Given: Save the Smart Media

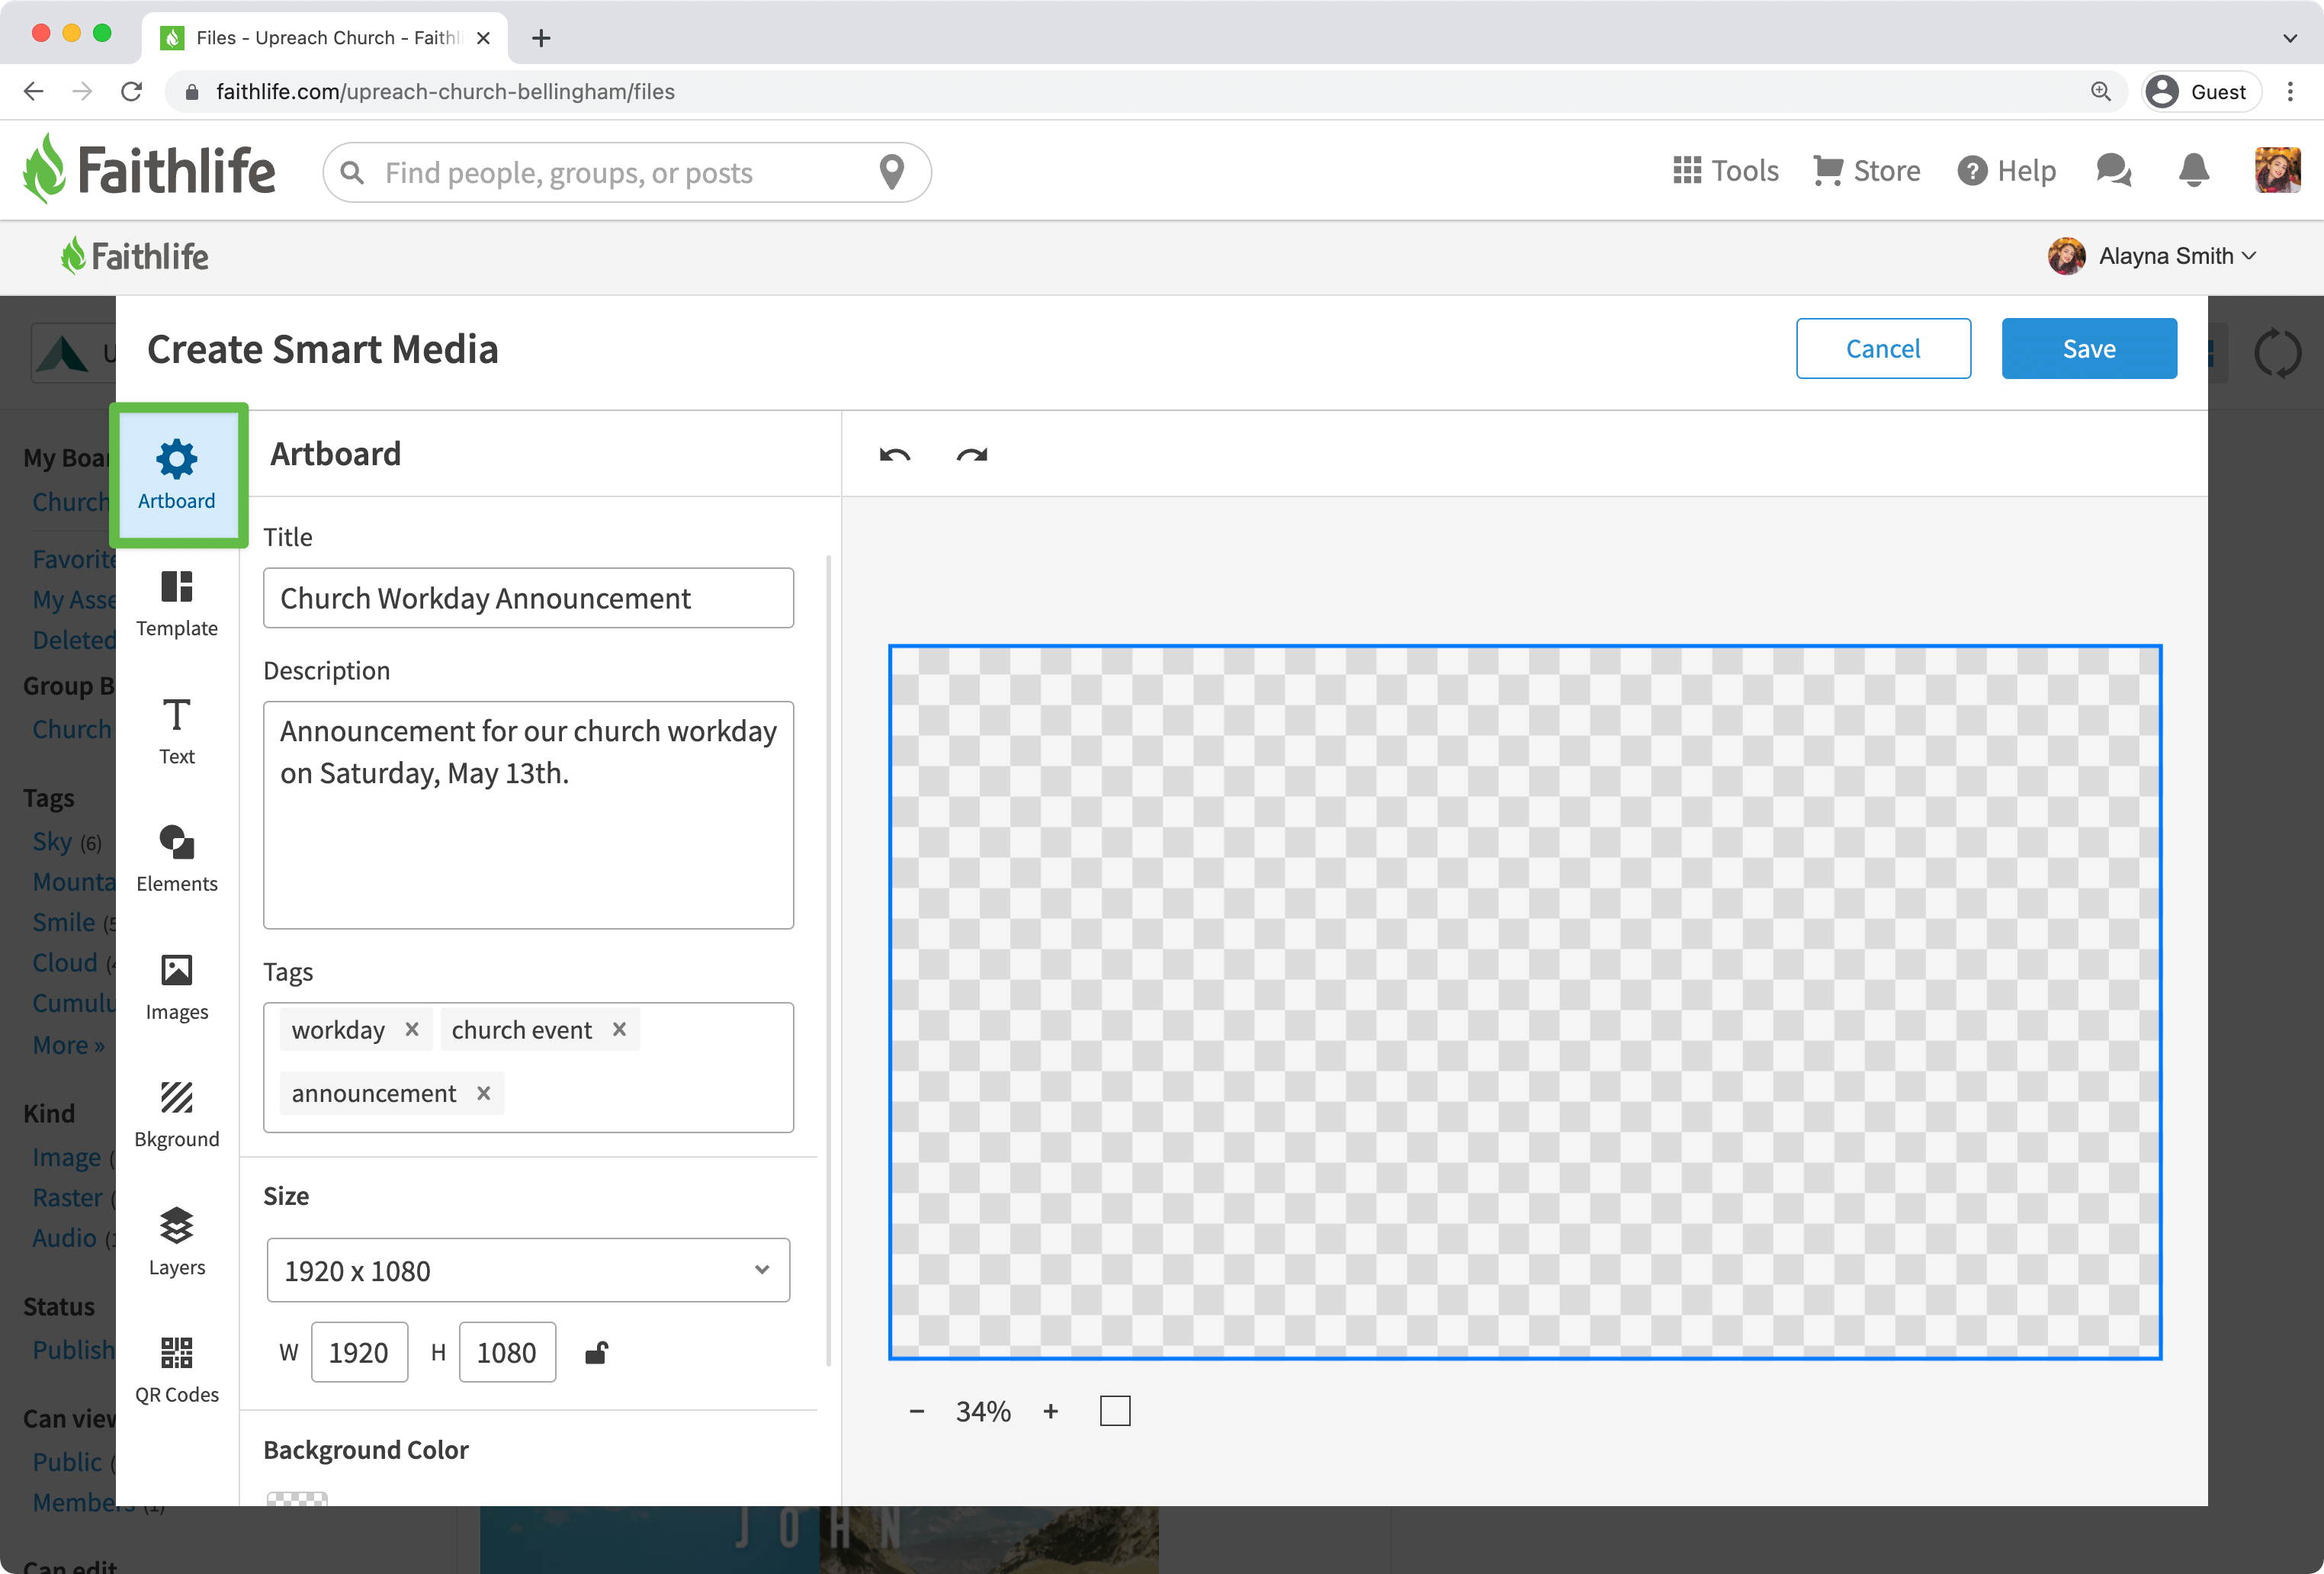Looking at the screenshot, I should 2089,348.
